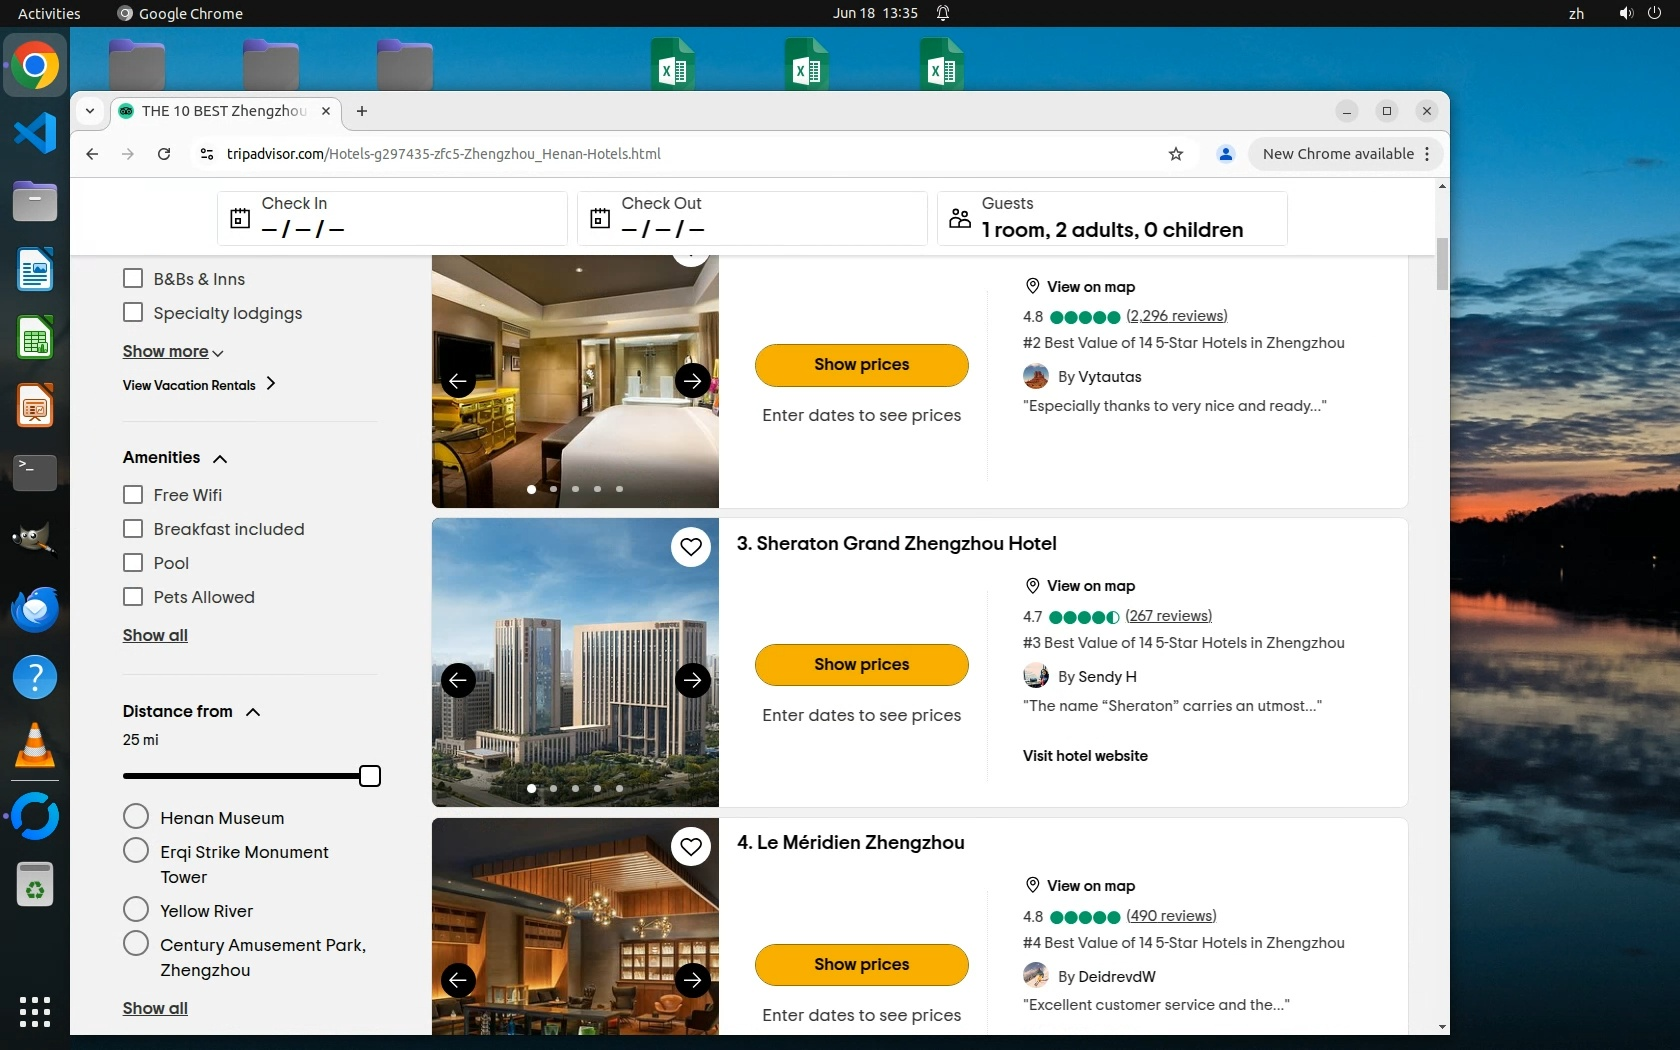Collapse the Distance from section
Viewport: 1680px width, 1050px height.
click(253, 712)
